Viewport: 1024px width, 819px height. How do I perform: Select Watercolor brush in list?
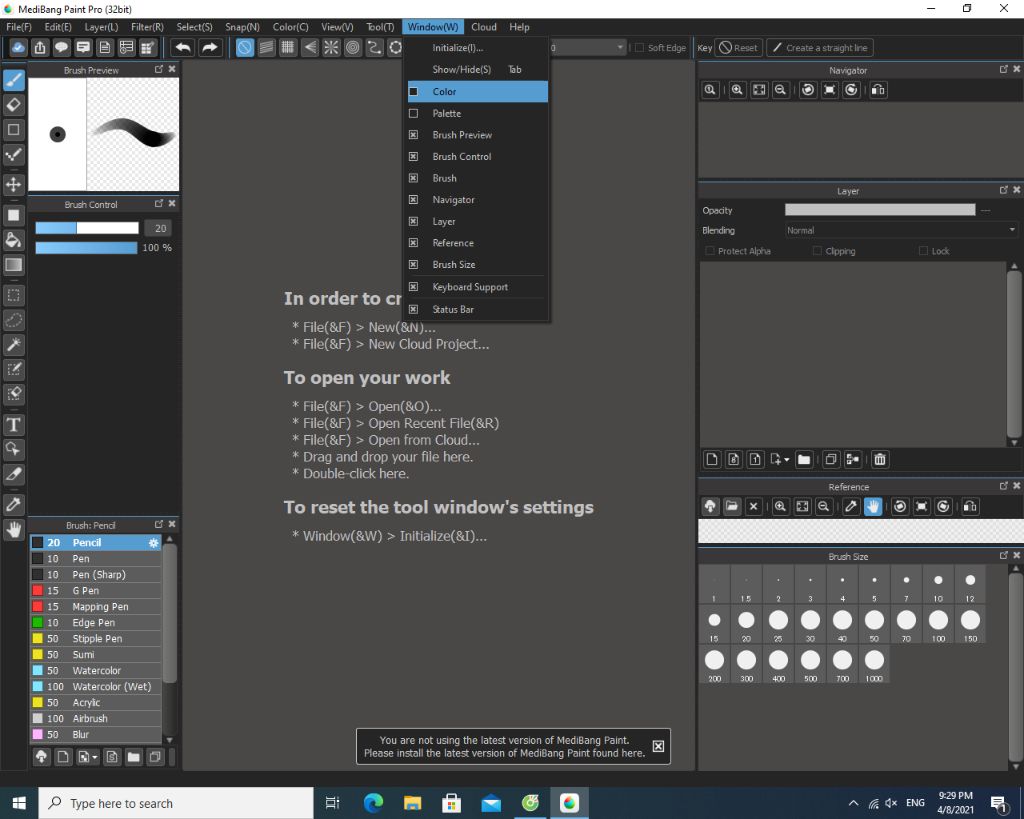(x=96, y=671)
